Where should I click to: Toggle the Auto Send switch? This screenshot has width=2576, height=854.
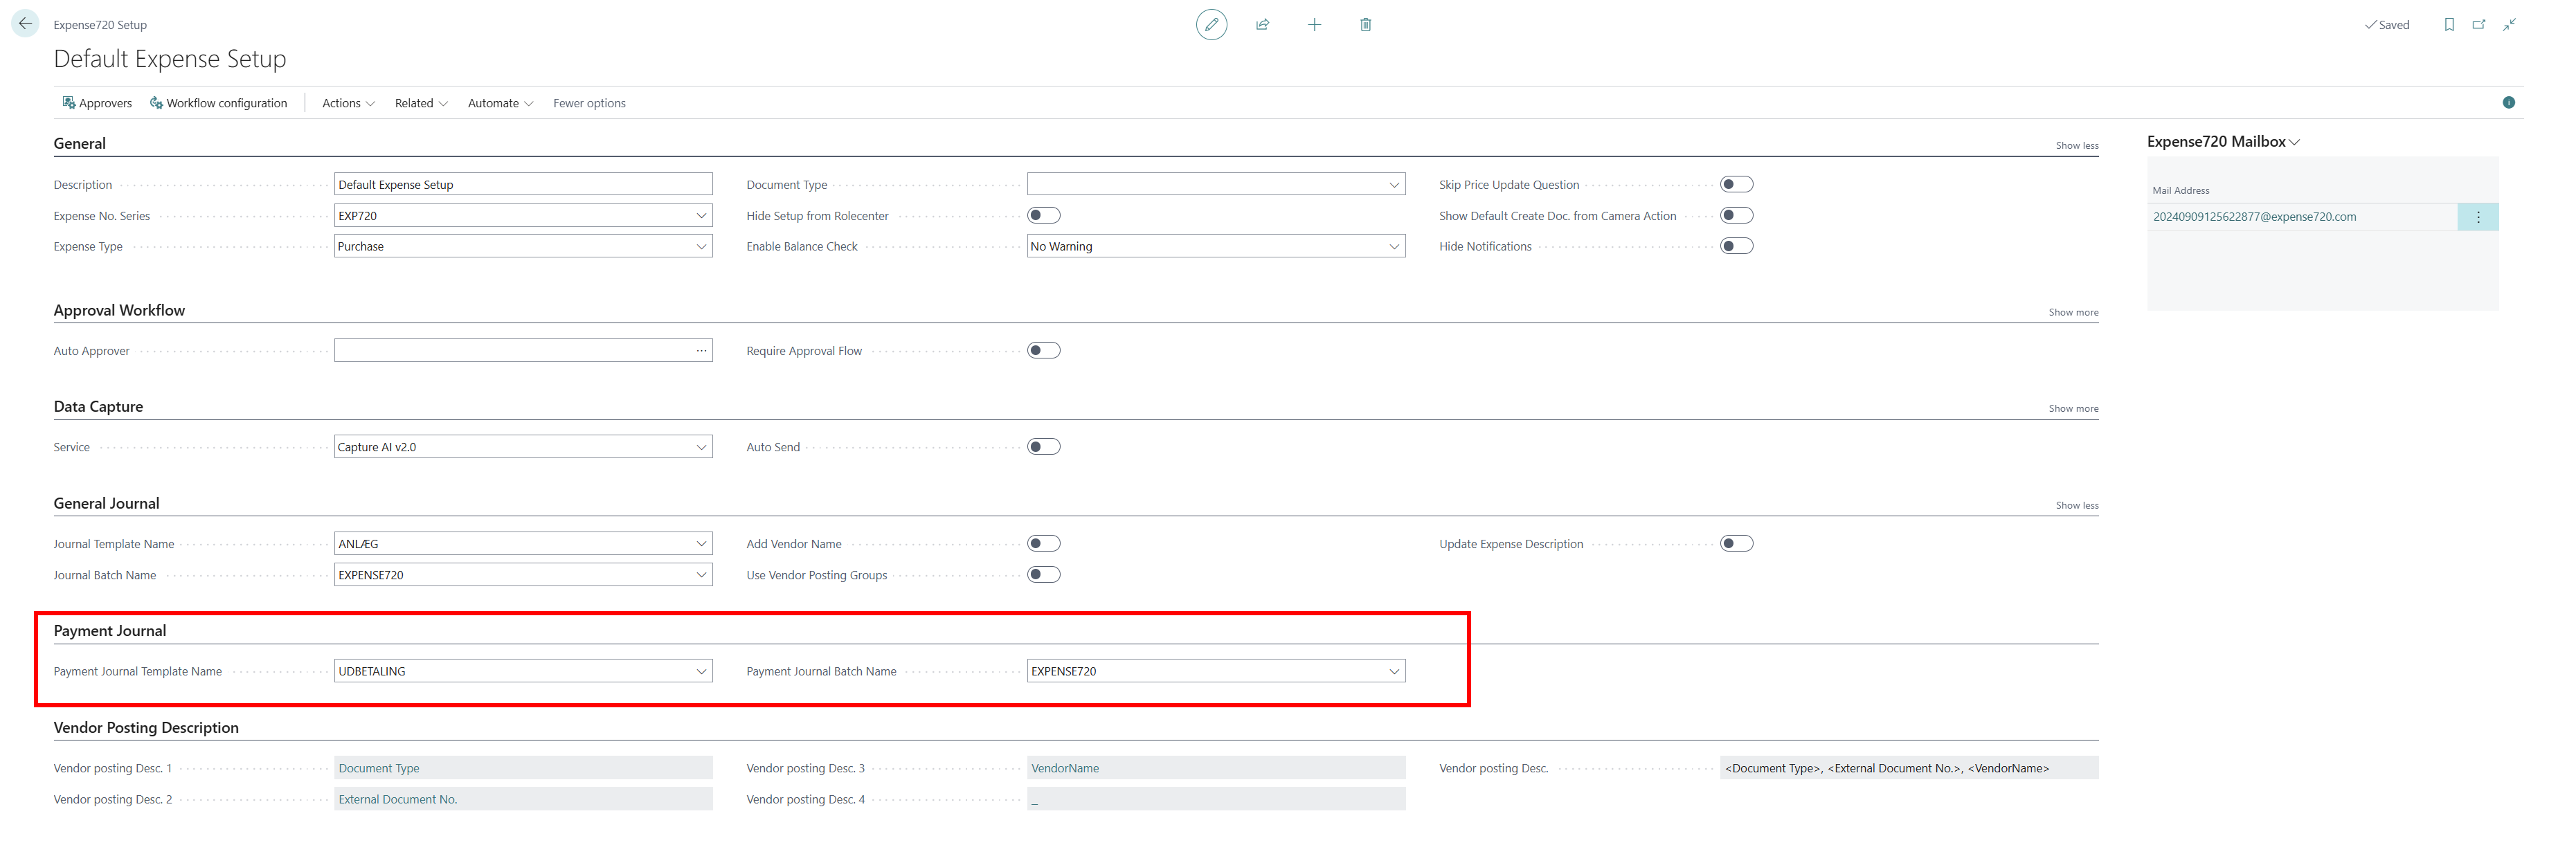point(1045,446)
